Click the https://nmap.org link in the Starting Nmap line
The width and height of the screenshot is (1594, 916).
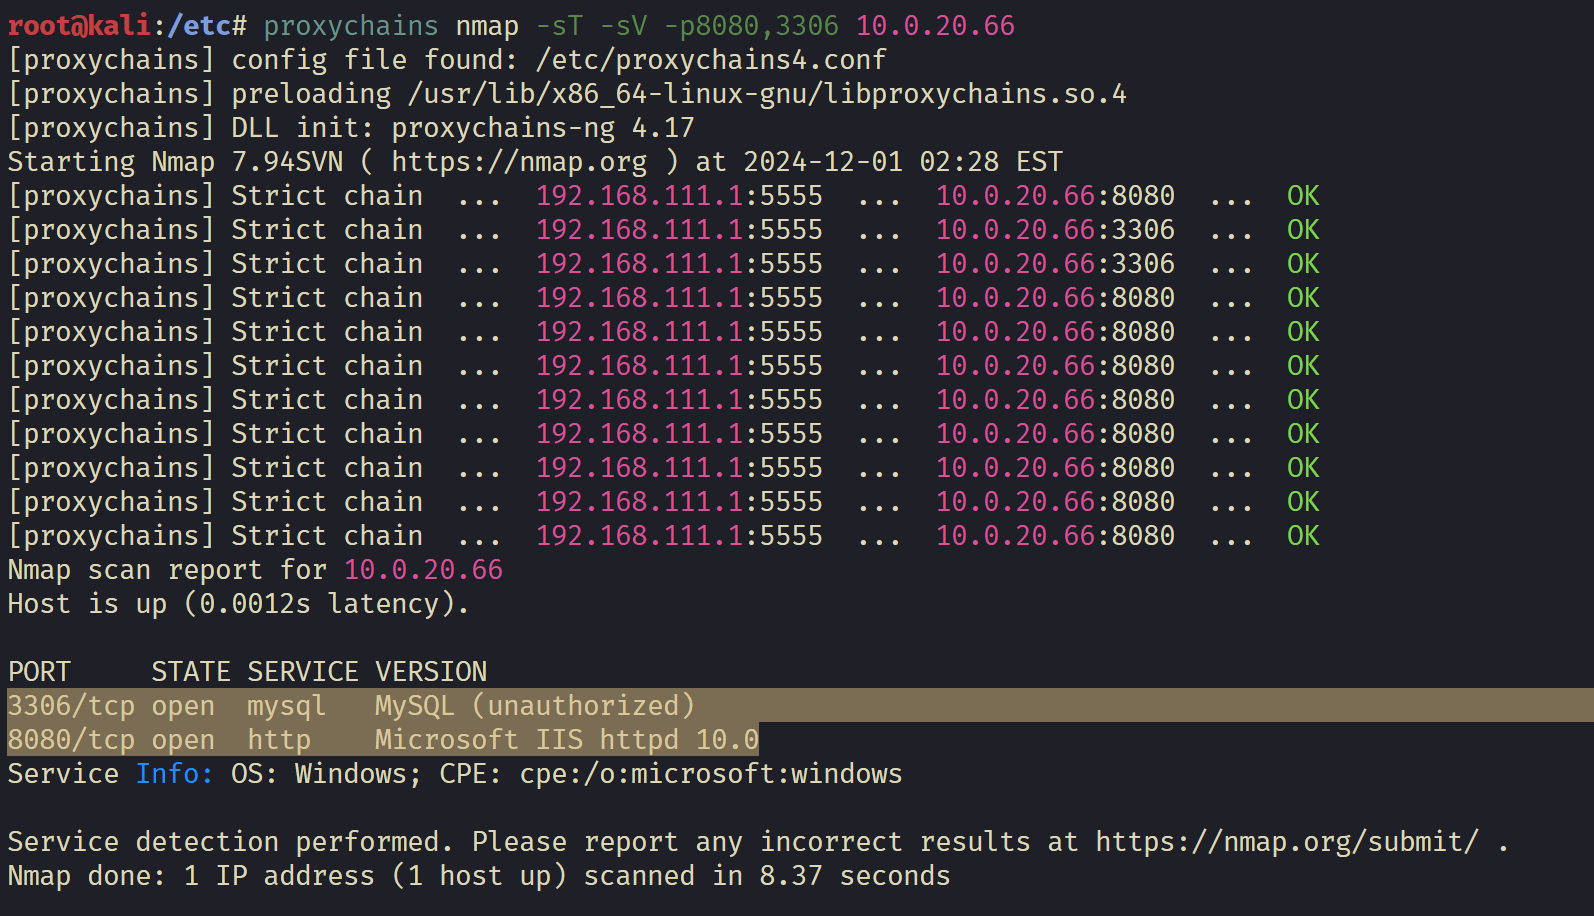point(519,162)
